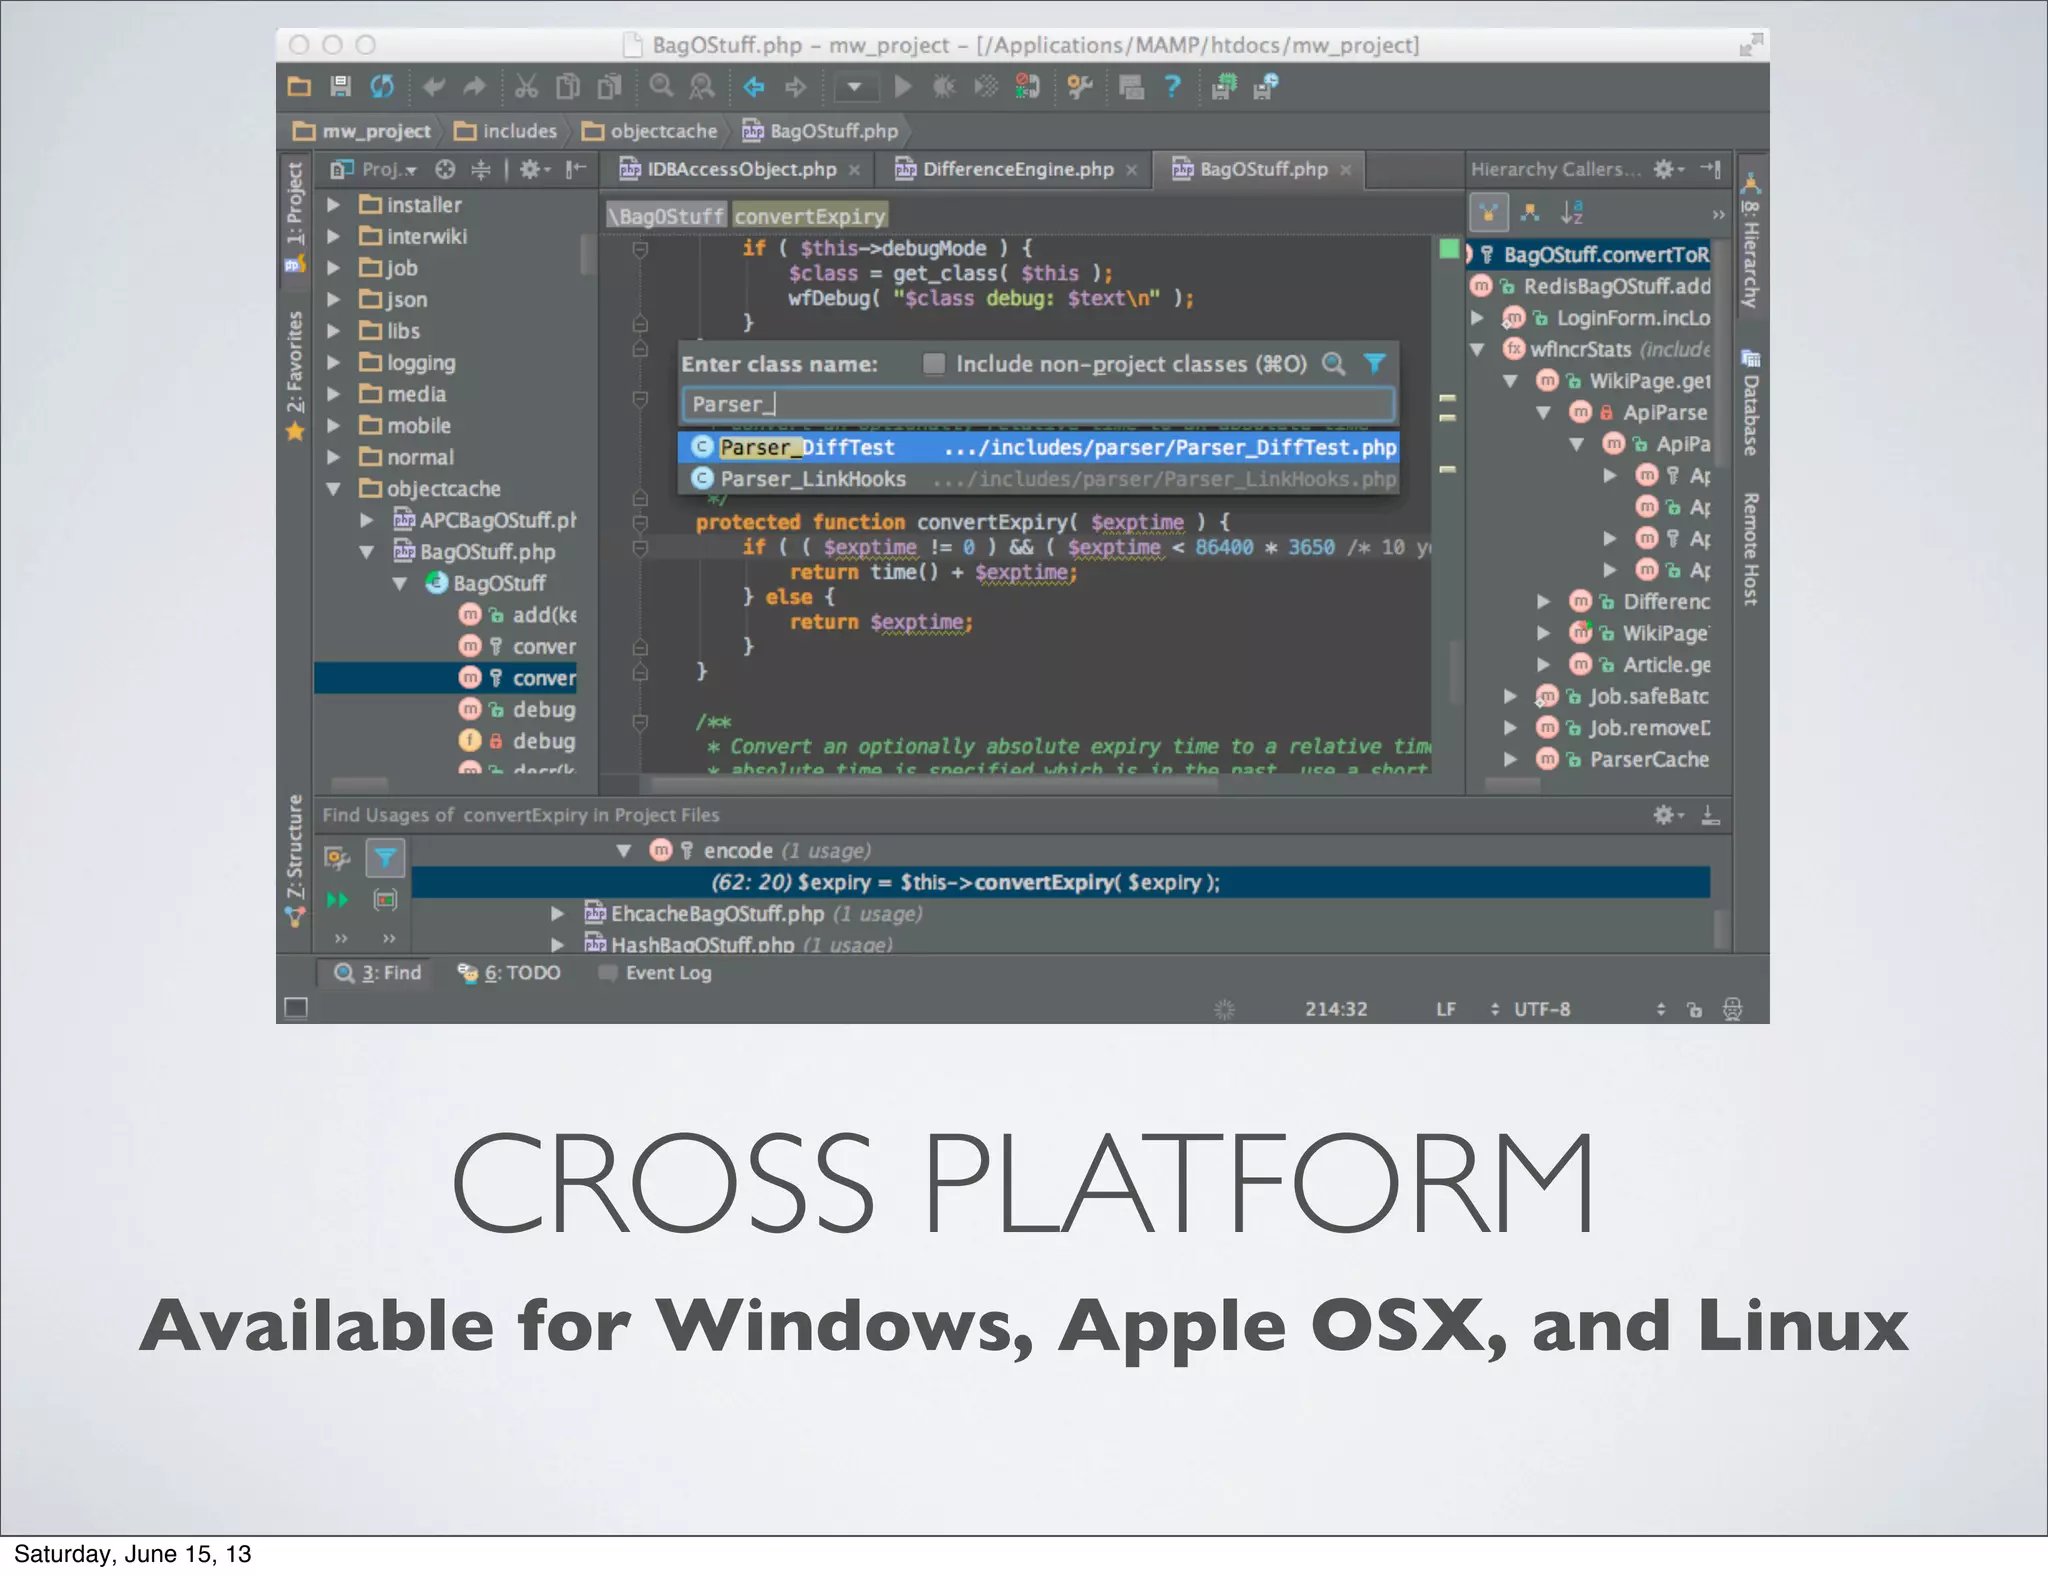Click Collapse all icon in Project panel
Viewport: 2048px width, 1576px height.
click(x=481, y=170)
